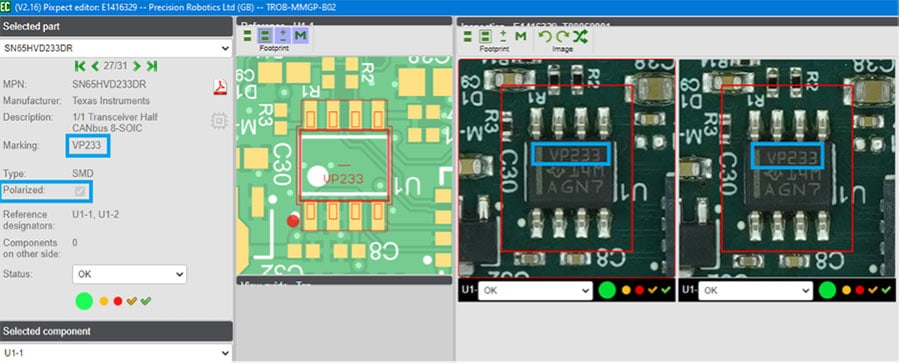Go to next part arrow
The height and width of the screenshot is (364, 900).
coord(137,67)
